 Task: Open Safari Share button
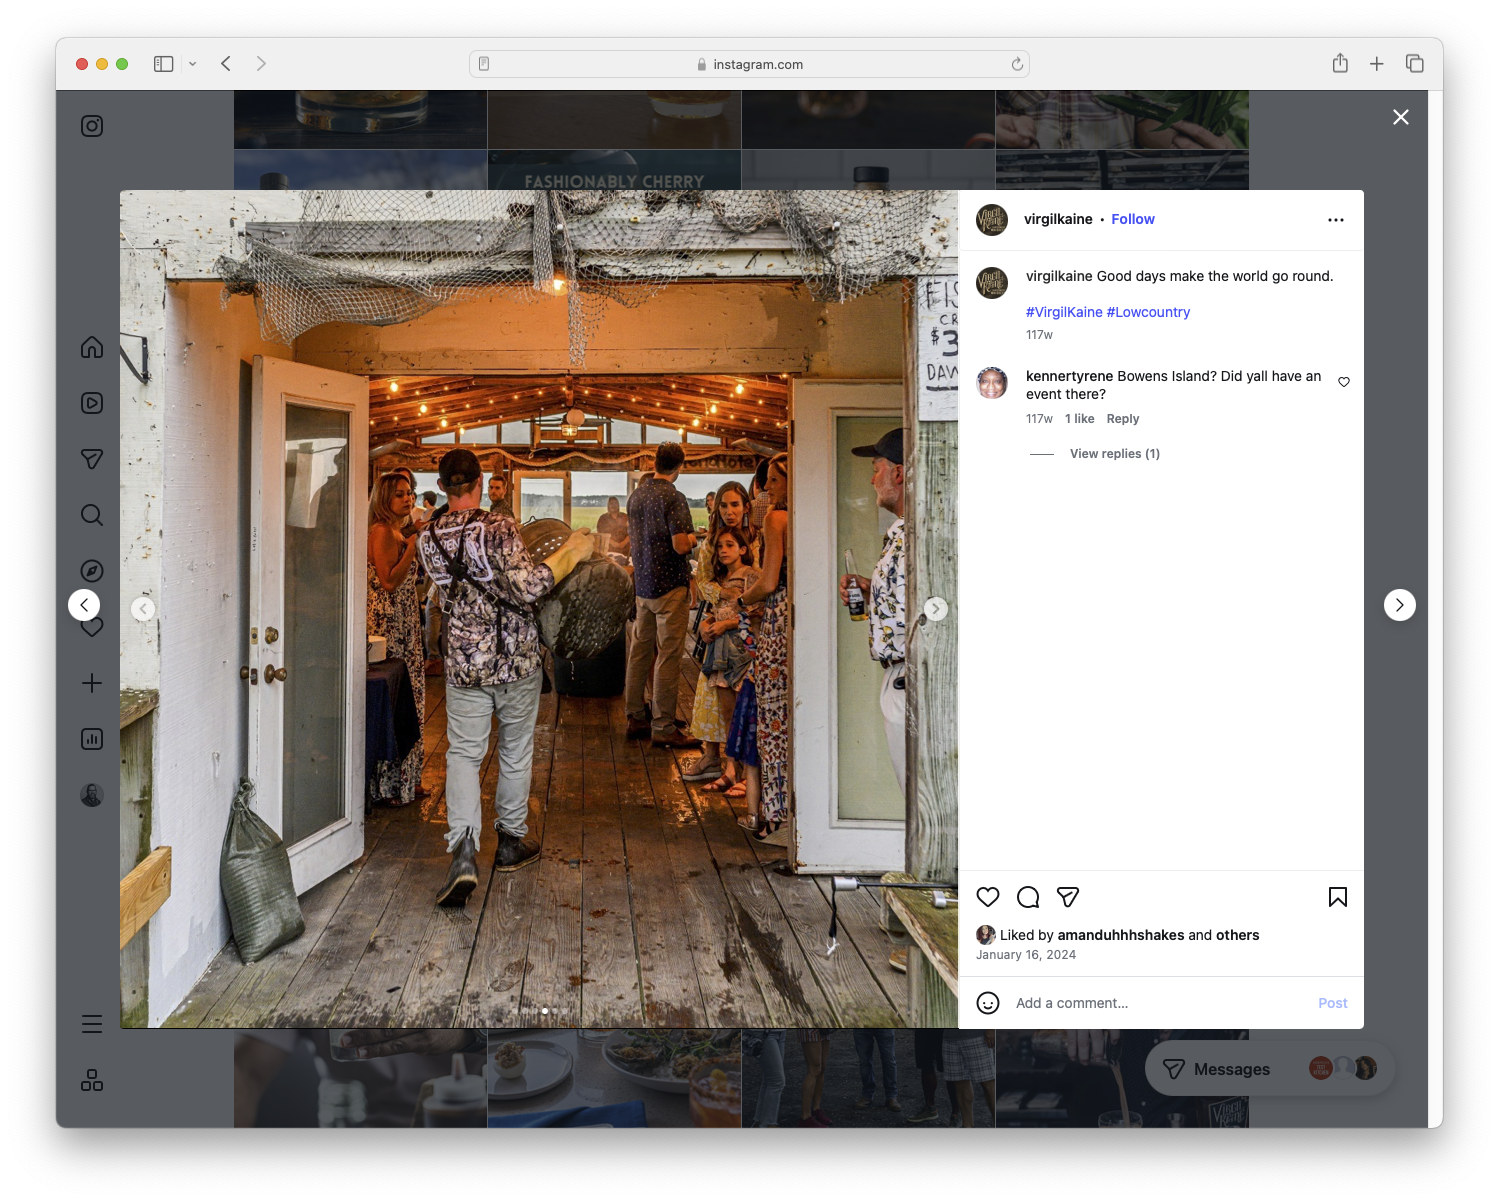(1340, 63)
